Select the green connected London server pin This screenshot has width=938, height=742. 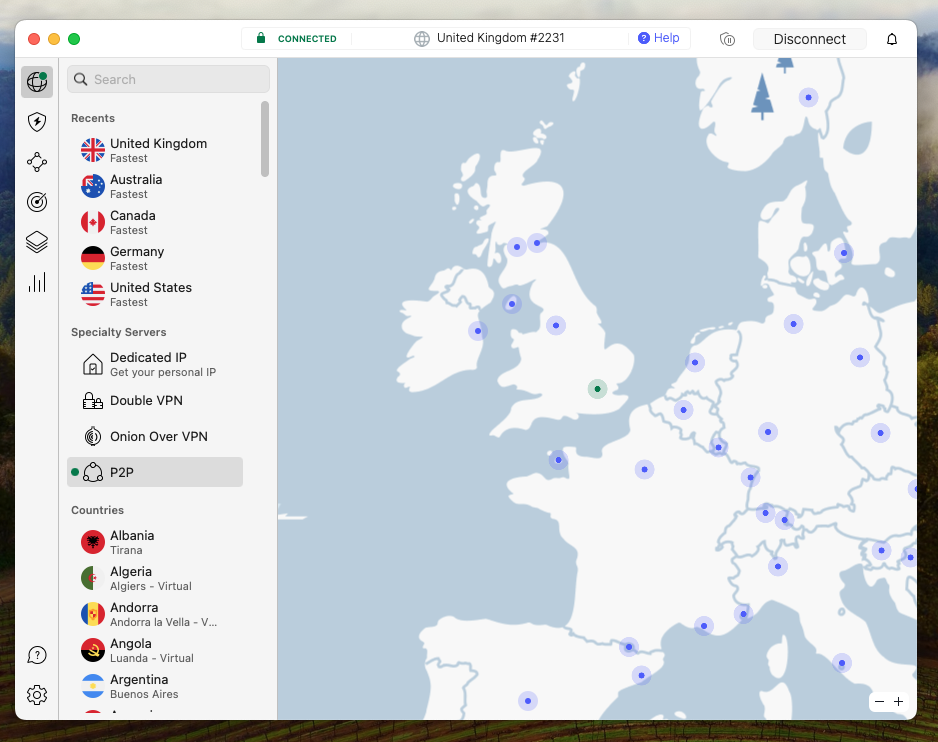597,389
